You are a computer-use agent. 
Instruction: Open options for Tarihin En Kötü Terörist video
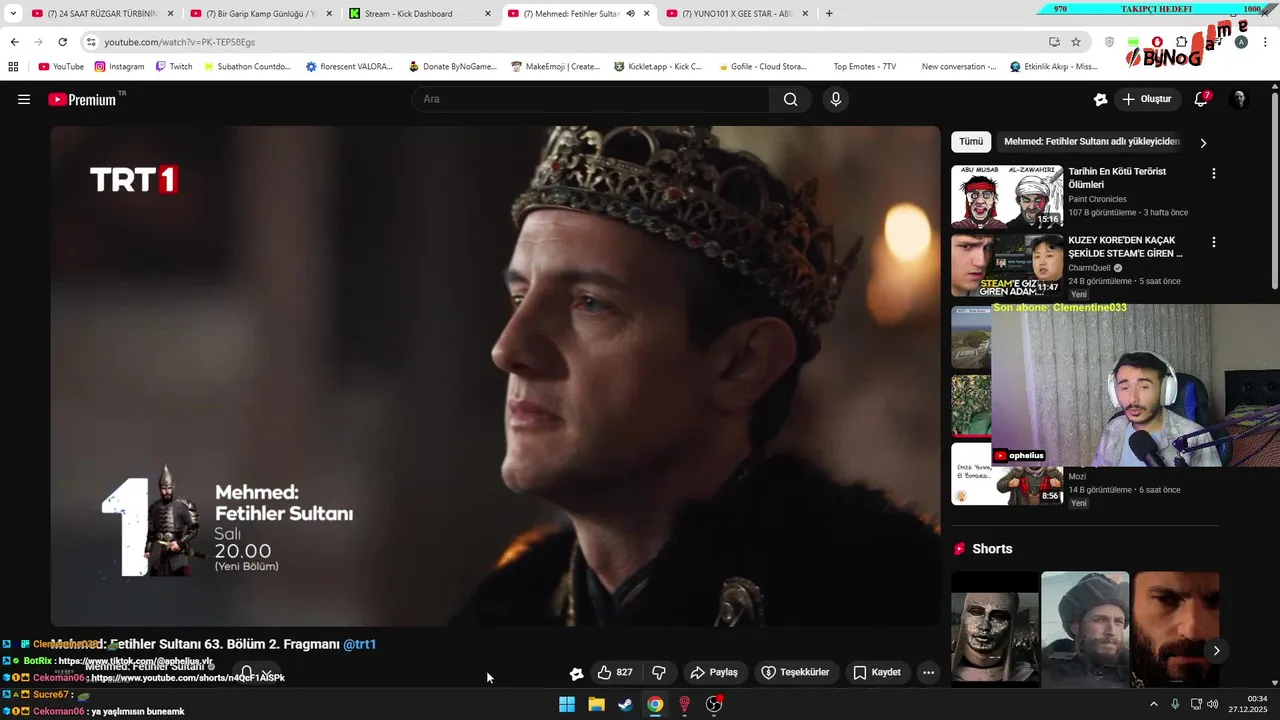click(1214, 173)
